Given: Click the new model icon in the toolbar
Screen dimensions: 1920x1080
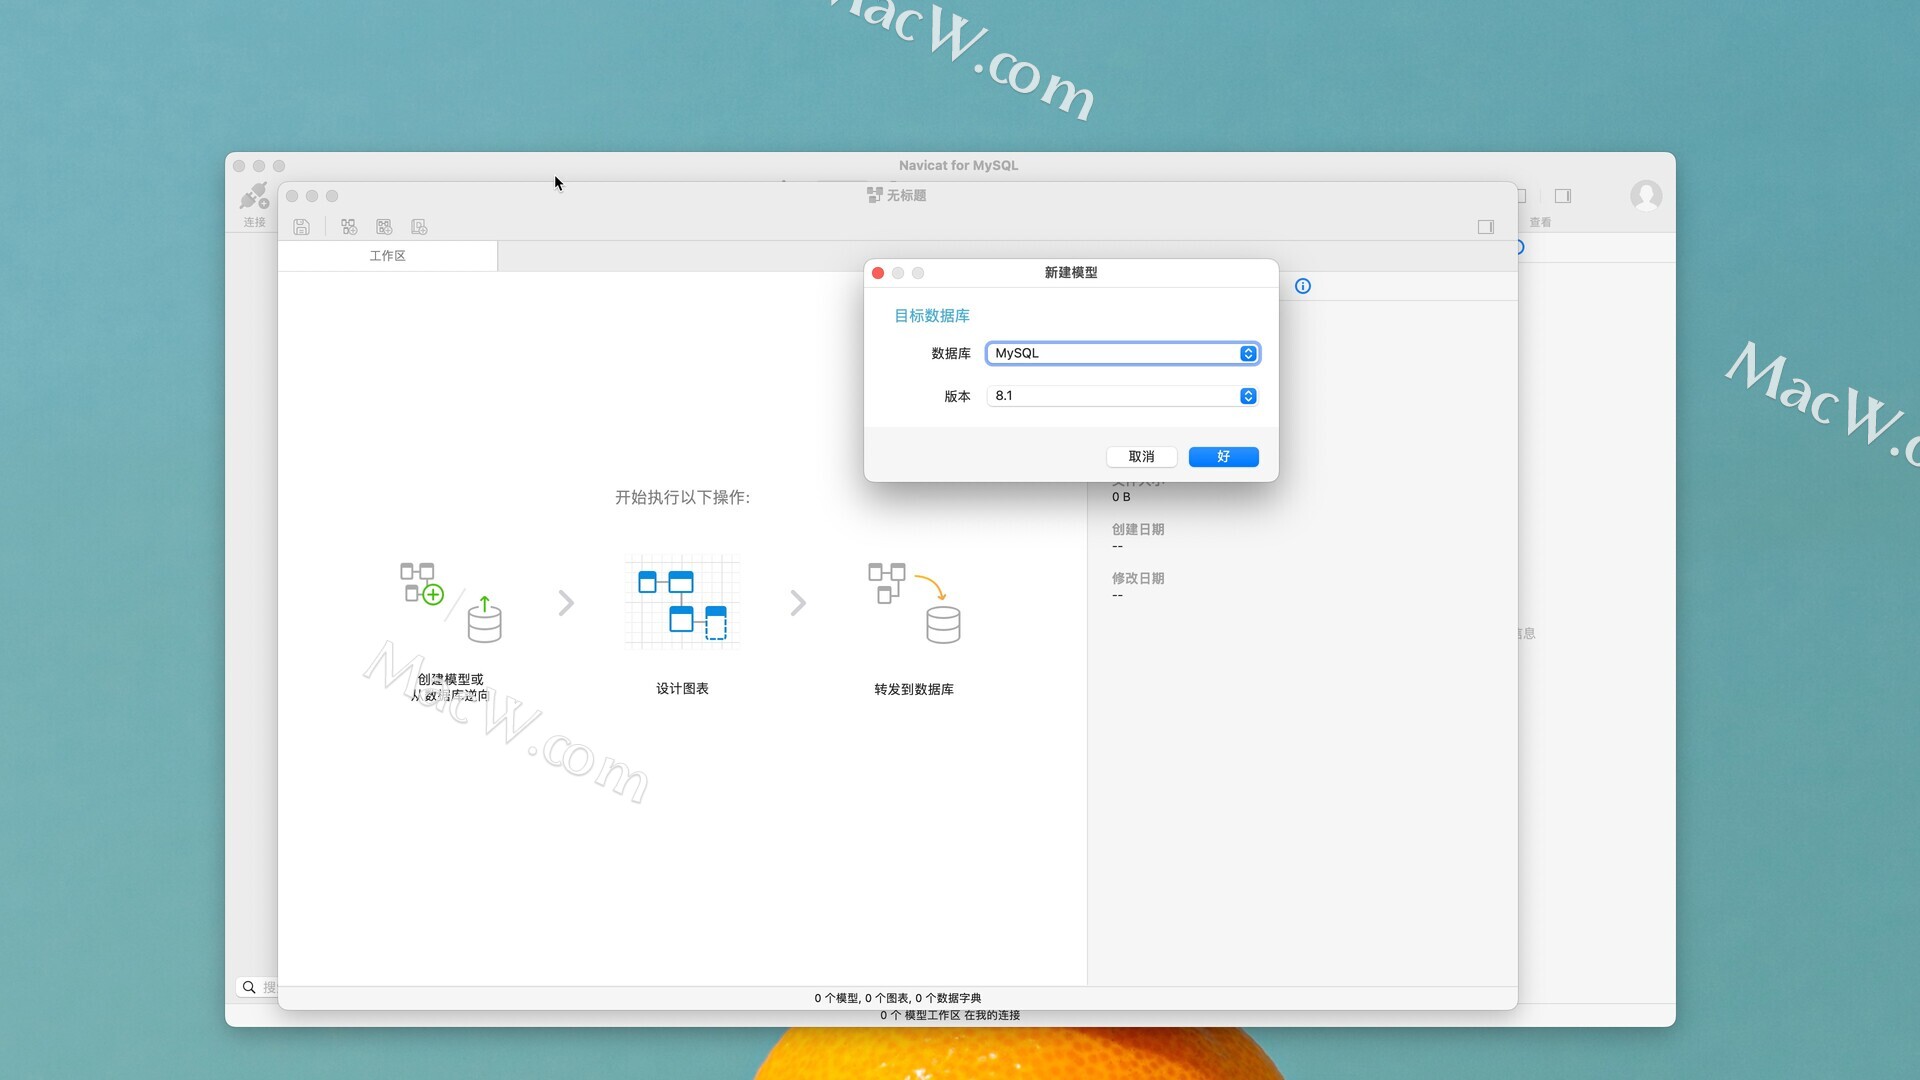Looking at the screenshot, I should 348,227.
